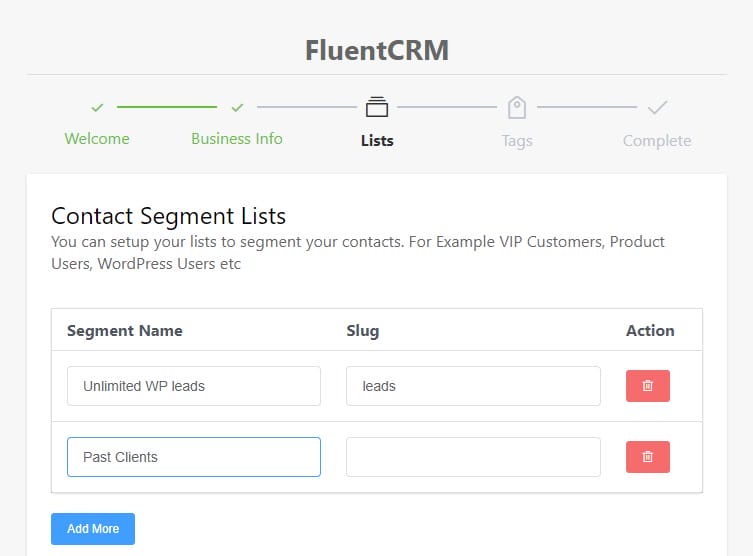Click the Action column header
This screenshot has width=753, height=556.
(650, 331)
